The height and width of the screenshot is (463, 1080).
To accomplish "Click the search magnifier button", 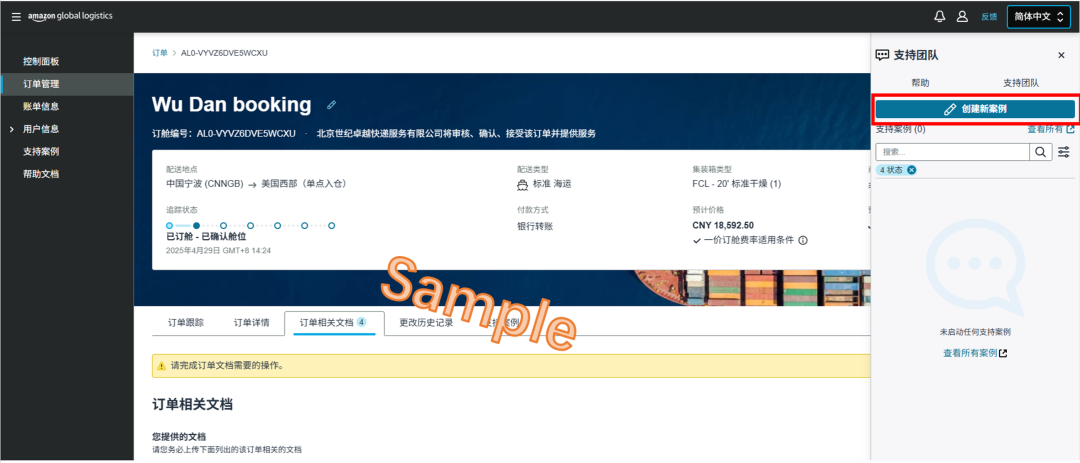I will 1041,152.
